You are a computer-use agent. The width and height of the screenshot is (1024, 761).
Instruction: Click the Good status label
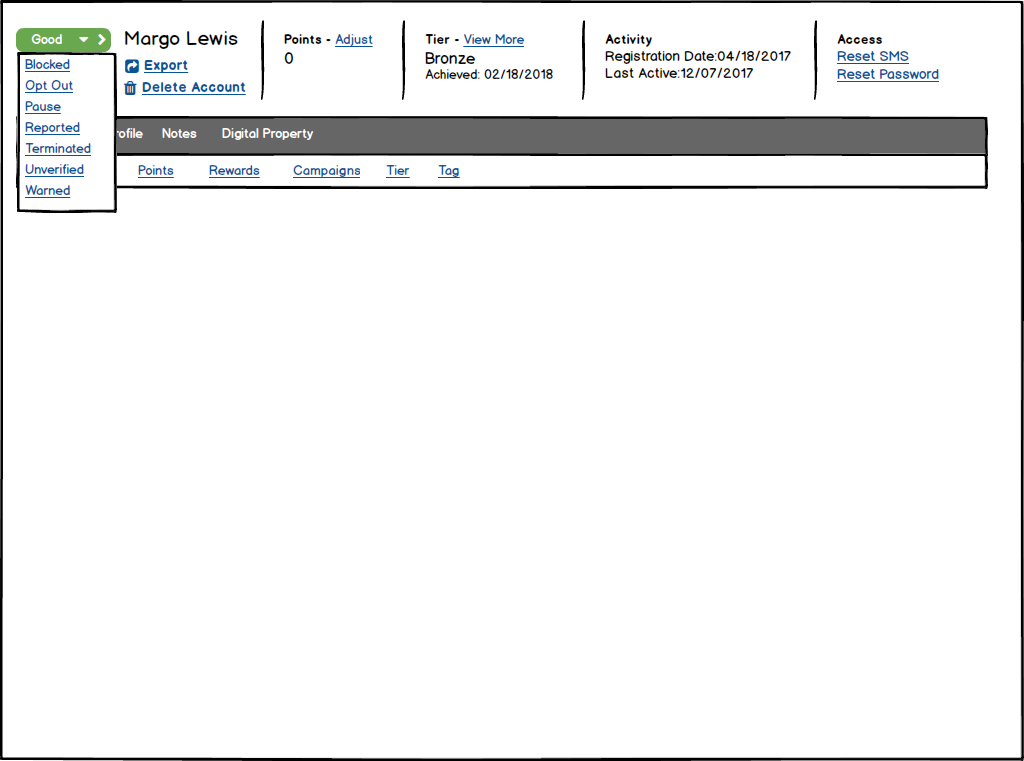[x=47, y=39]
